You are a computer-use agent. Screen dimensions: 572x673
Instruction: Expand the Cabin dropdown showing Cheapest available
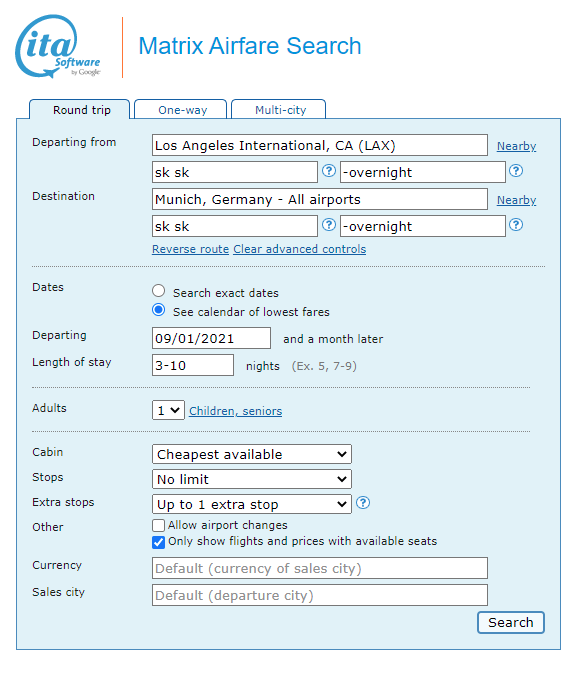click(x=252, y=454)
